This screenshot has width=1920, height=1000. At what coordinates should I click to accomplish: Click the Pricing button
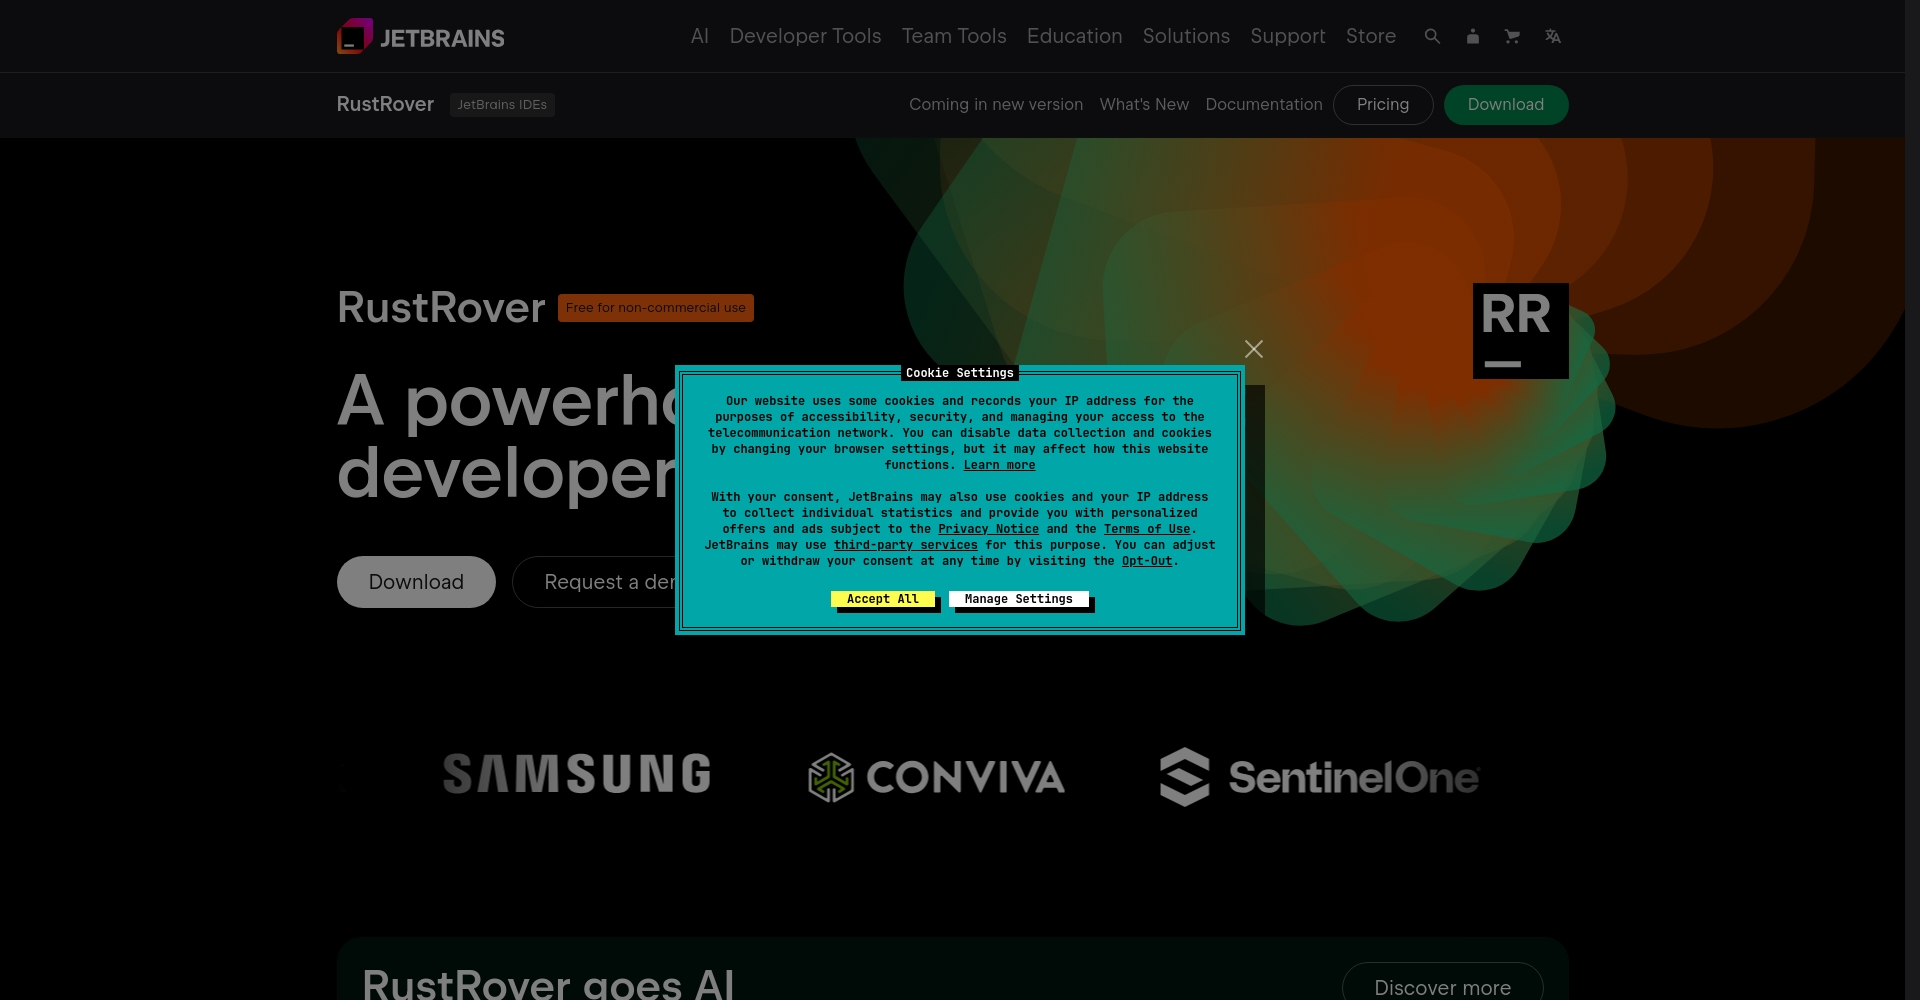[x=1383, y=104]
